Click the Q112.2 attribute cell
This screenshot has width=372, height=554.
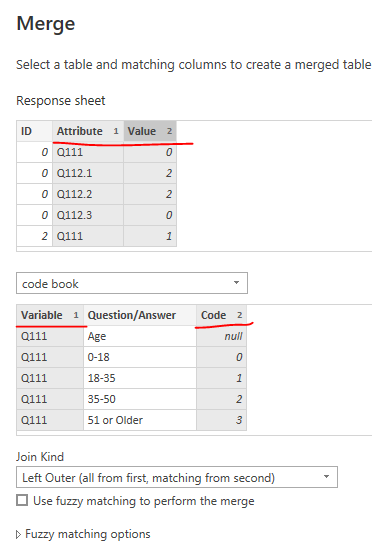tap(88, 194)
